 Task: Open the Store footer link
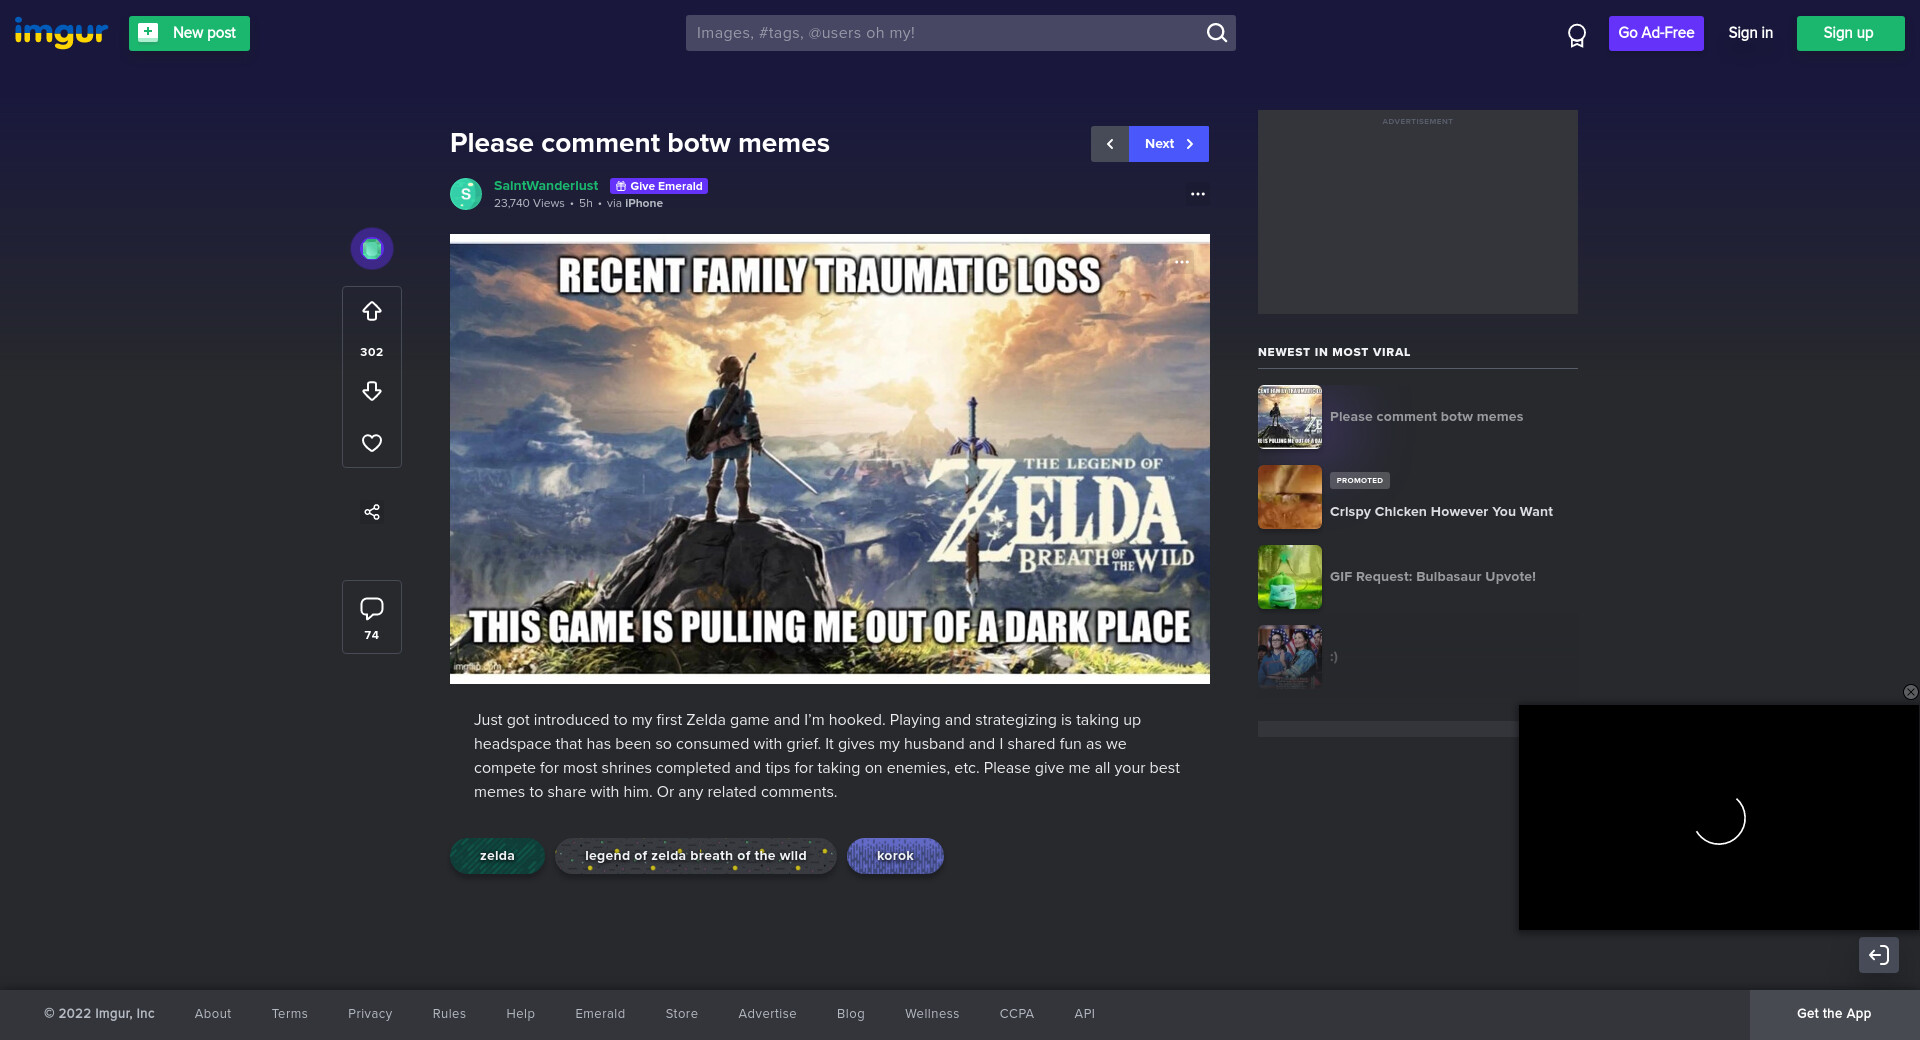[x=682, y=1014]
